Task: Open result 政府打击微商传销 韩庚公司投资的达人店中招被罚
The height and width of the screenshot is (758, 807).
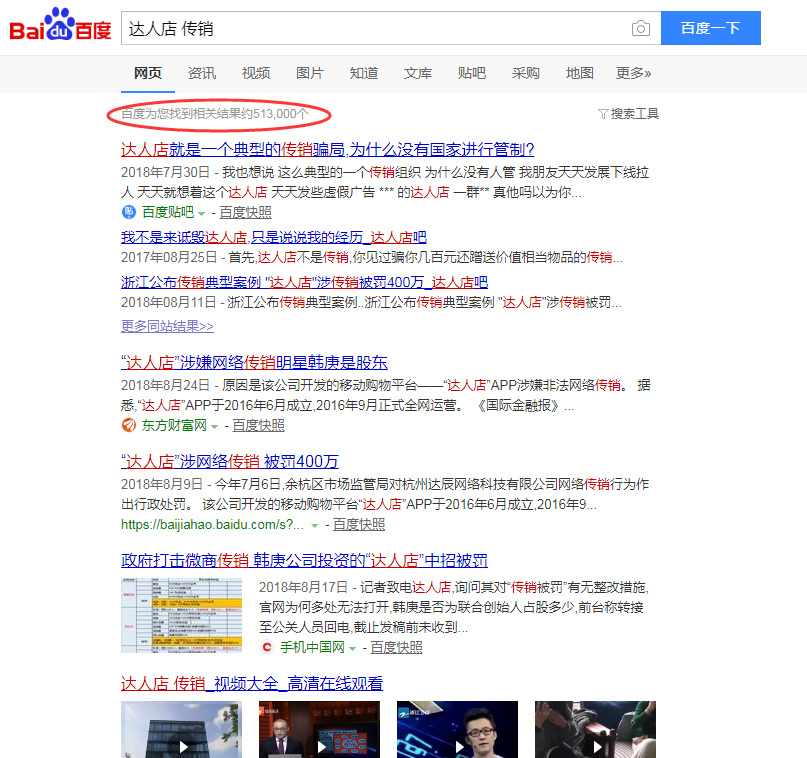Action: 304,560
